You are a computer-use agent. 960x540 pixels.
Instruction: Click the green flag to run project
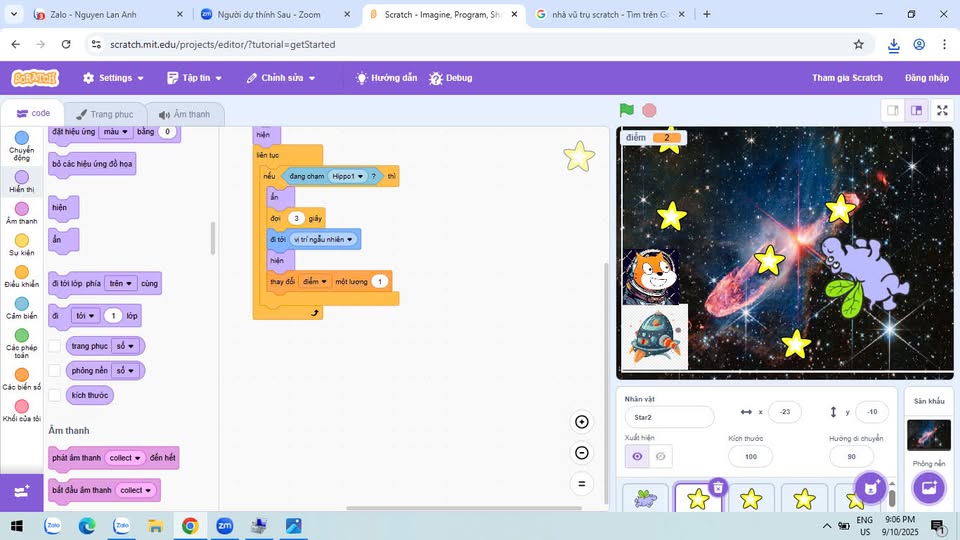pyautogui.click(x=626, y=110)
